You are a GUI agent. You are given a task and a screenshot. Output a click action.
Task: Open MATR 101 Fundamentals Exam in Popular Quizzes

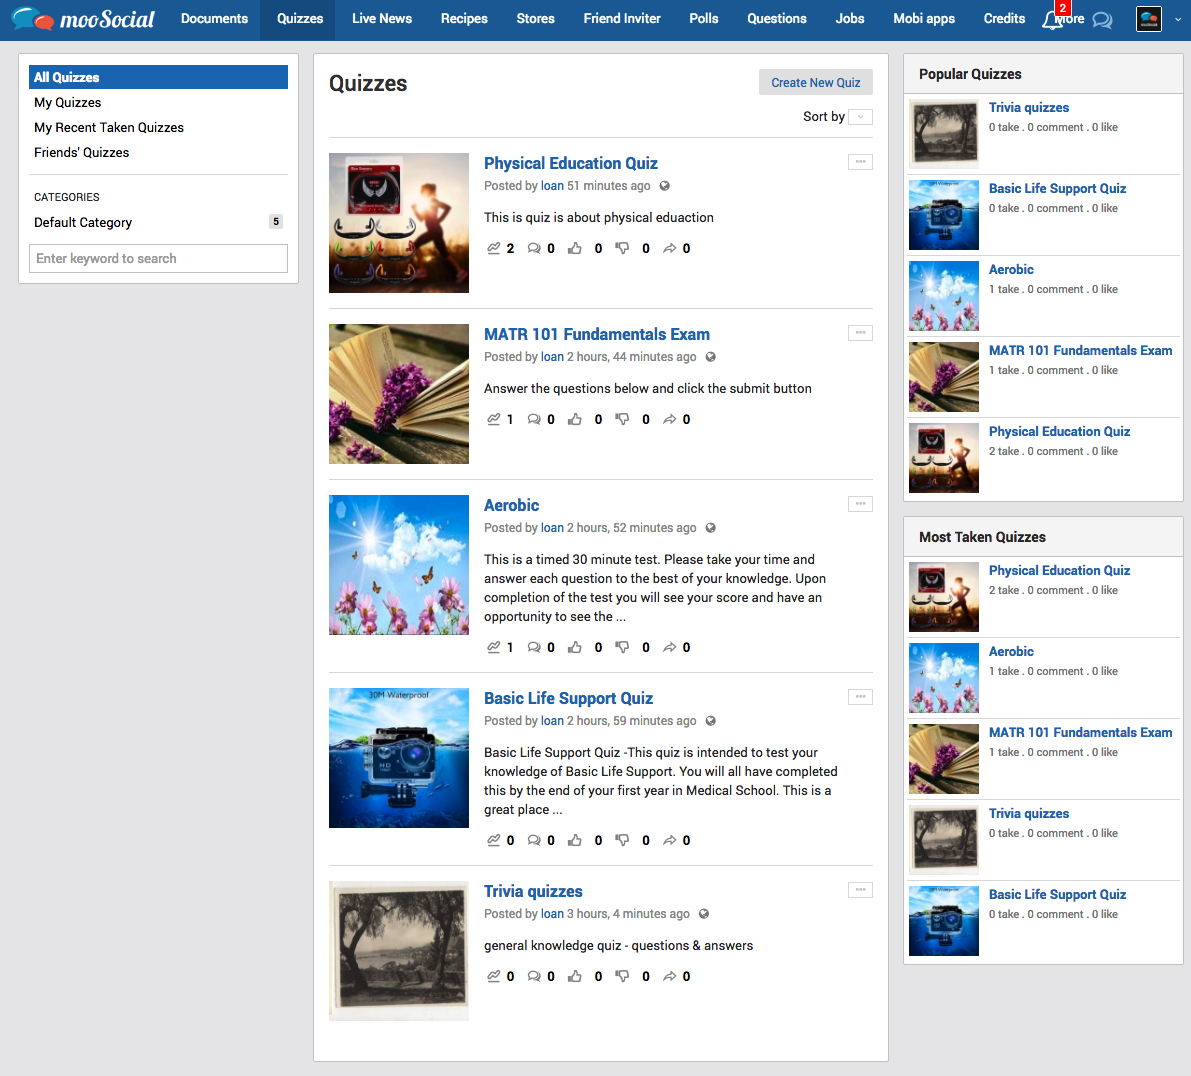[1080, 351]
